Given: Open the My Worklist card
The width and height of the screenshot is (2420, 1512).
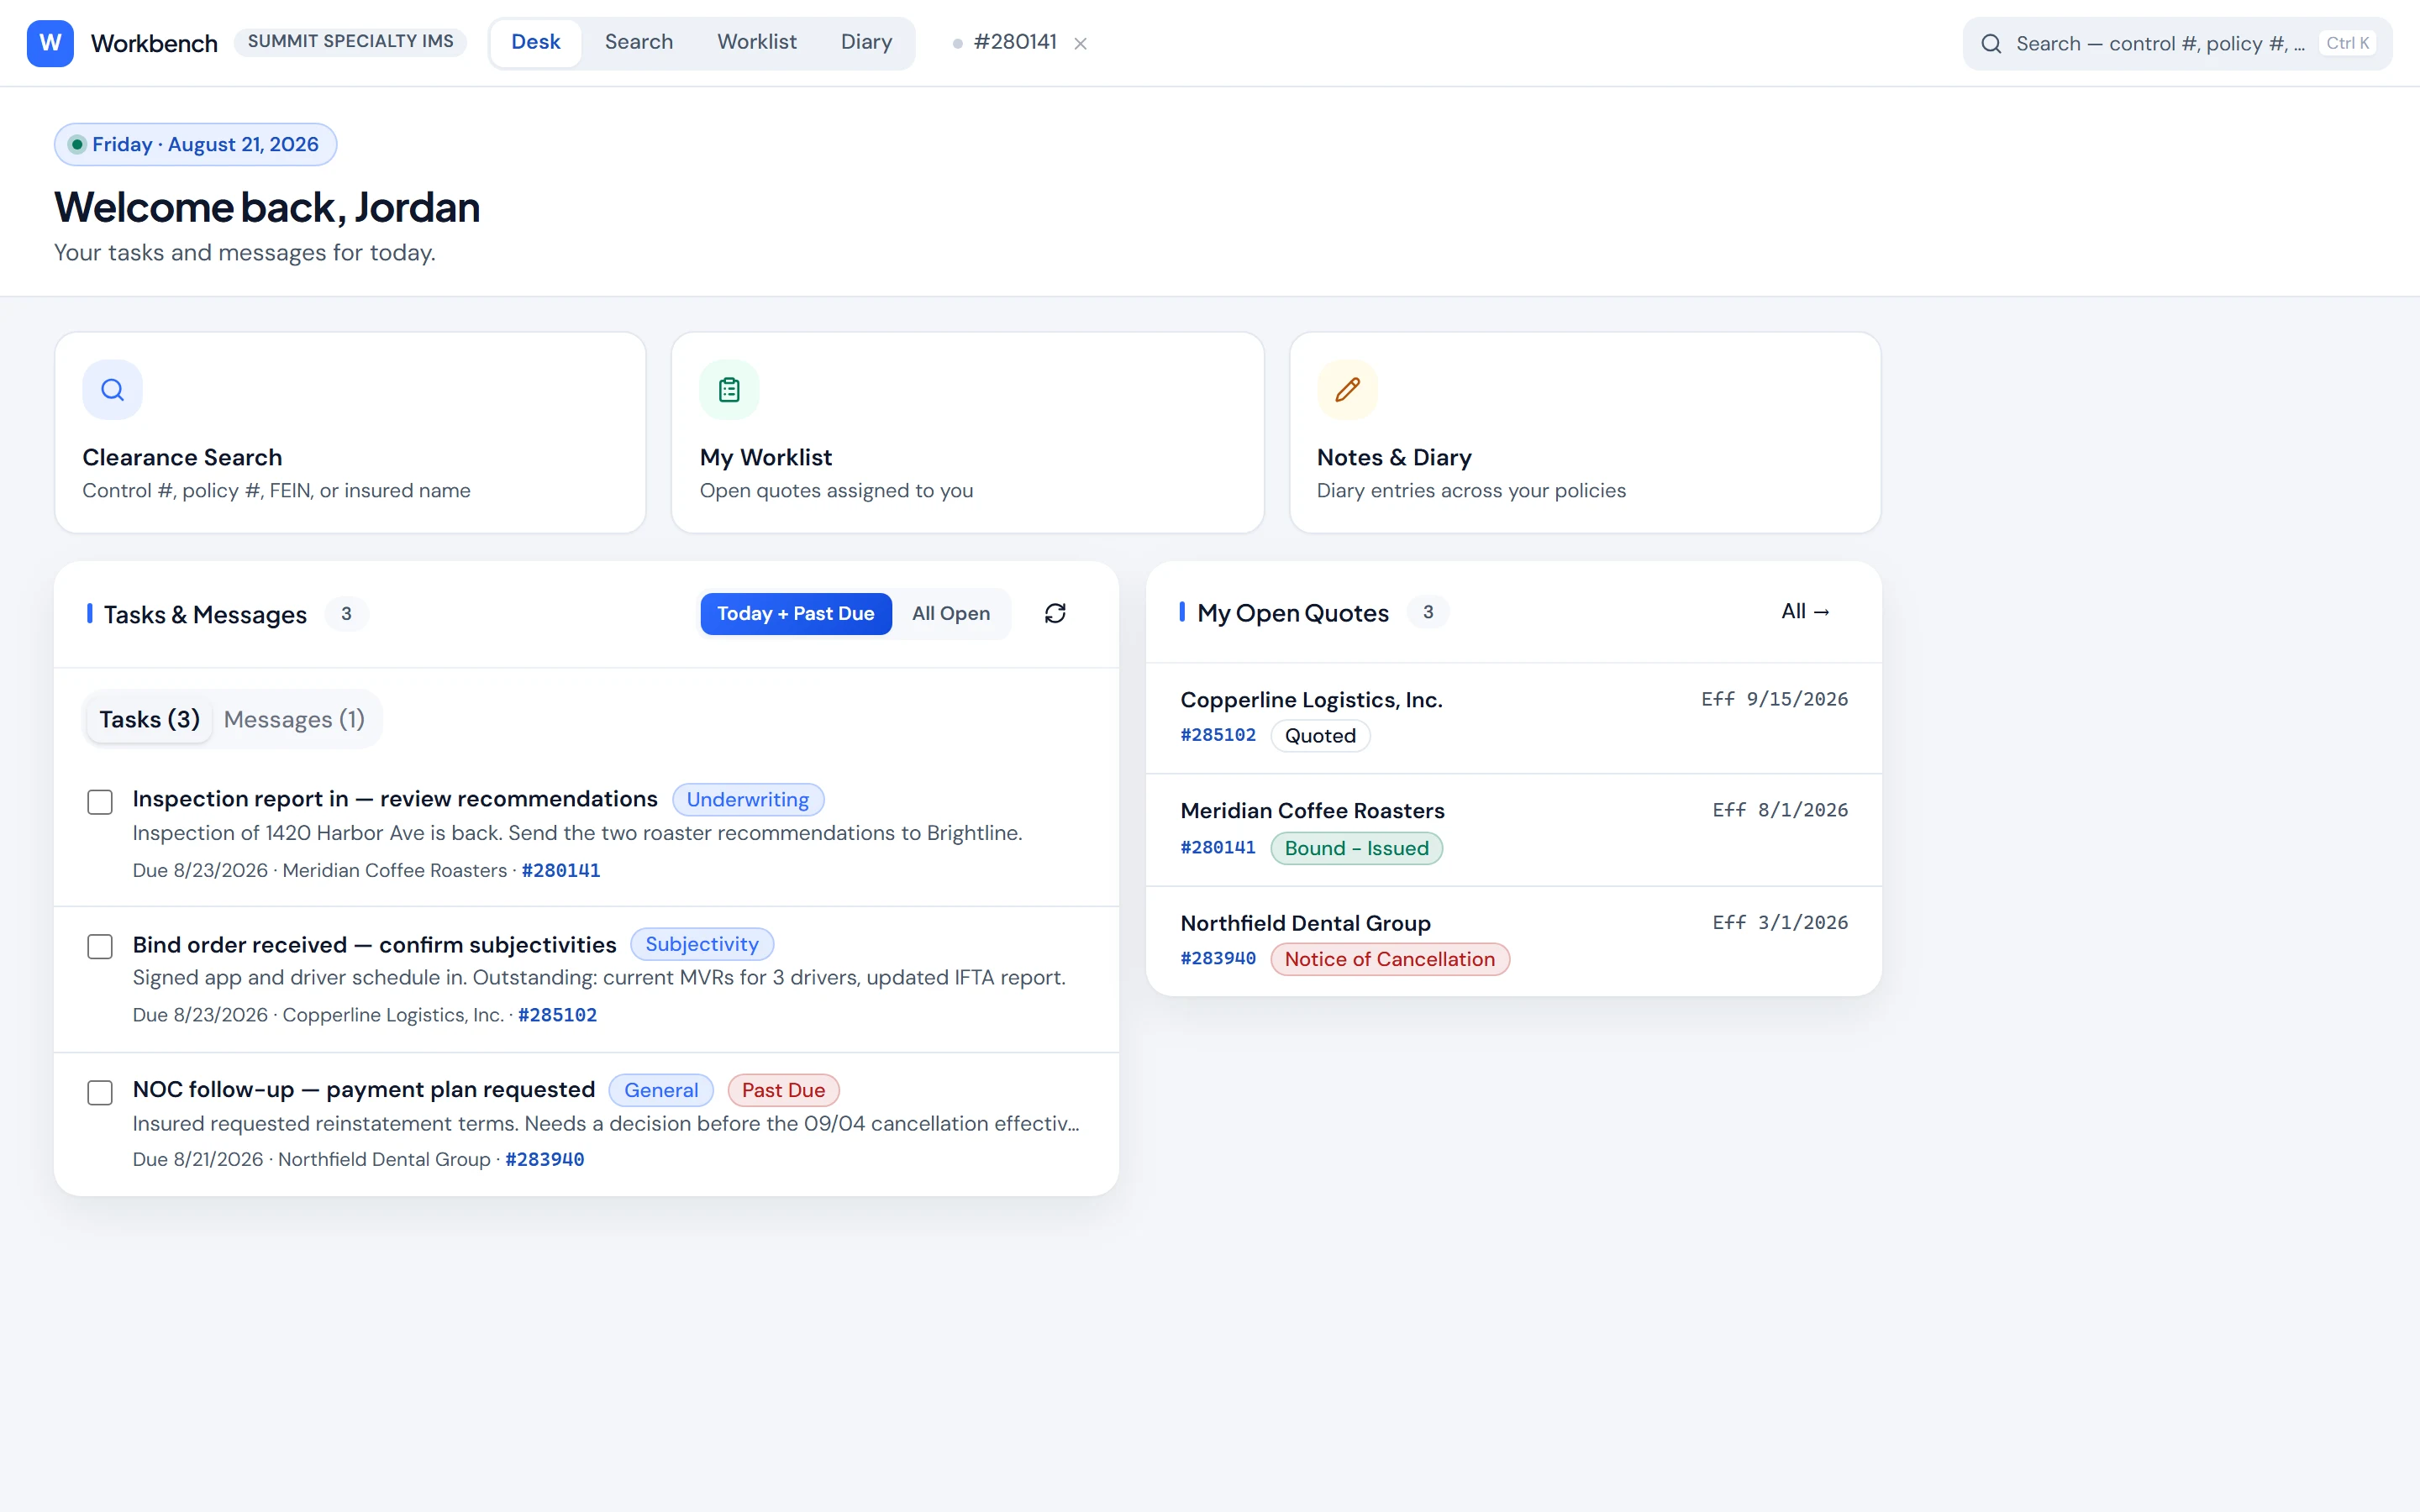Looking at the screenshot, I should (x=967, y=432).
